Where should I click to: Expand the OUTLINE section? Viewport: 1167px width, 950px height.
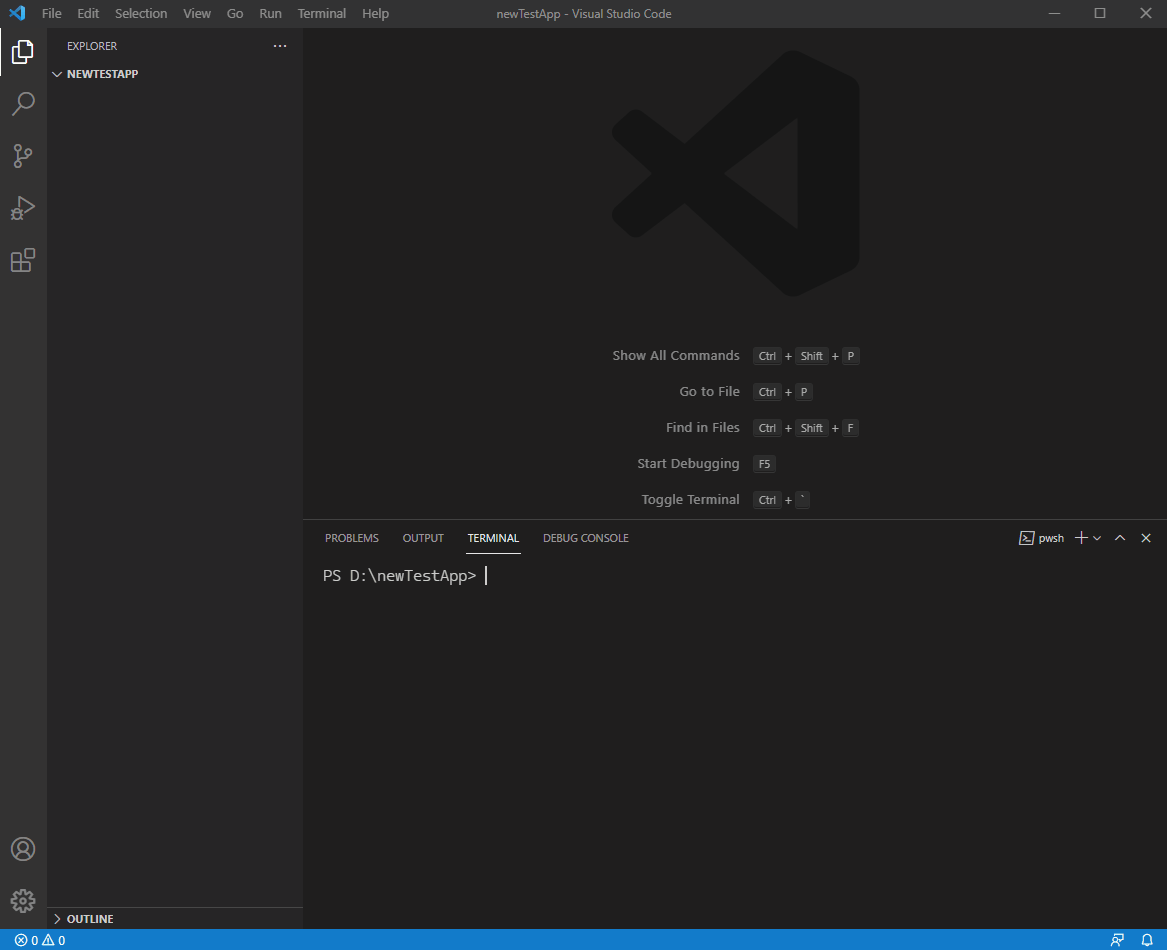(57, 919)
